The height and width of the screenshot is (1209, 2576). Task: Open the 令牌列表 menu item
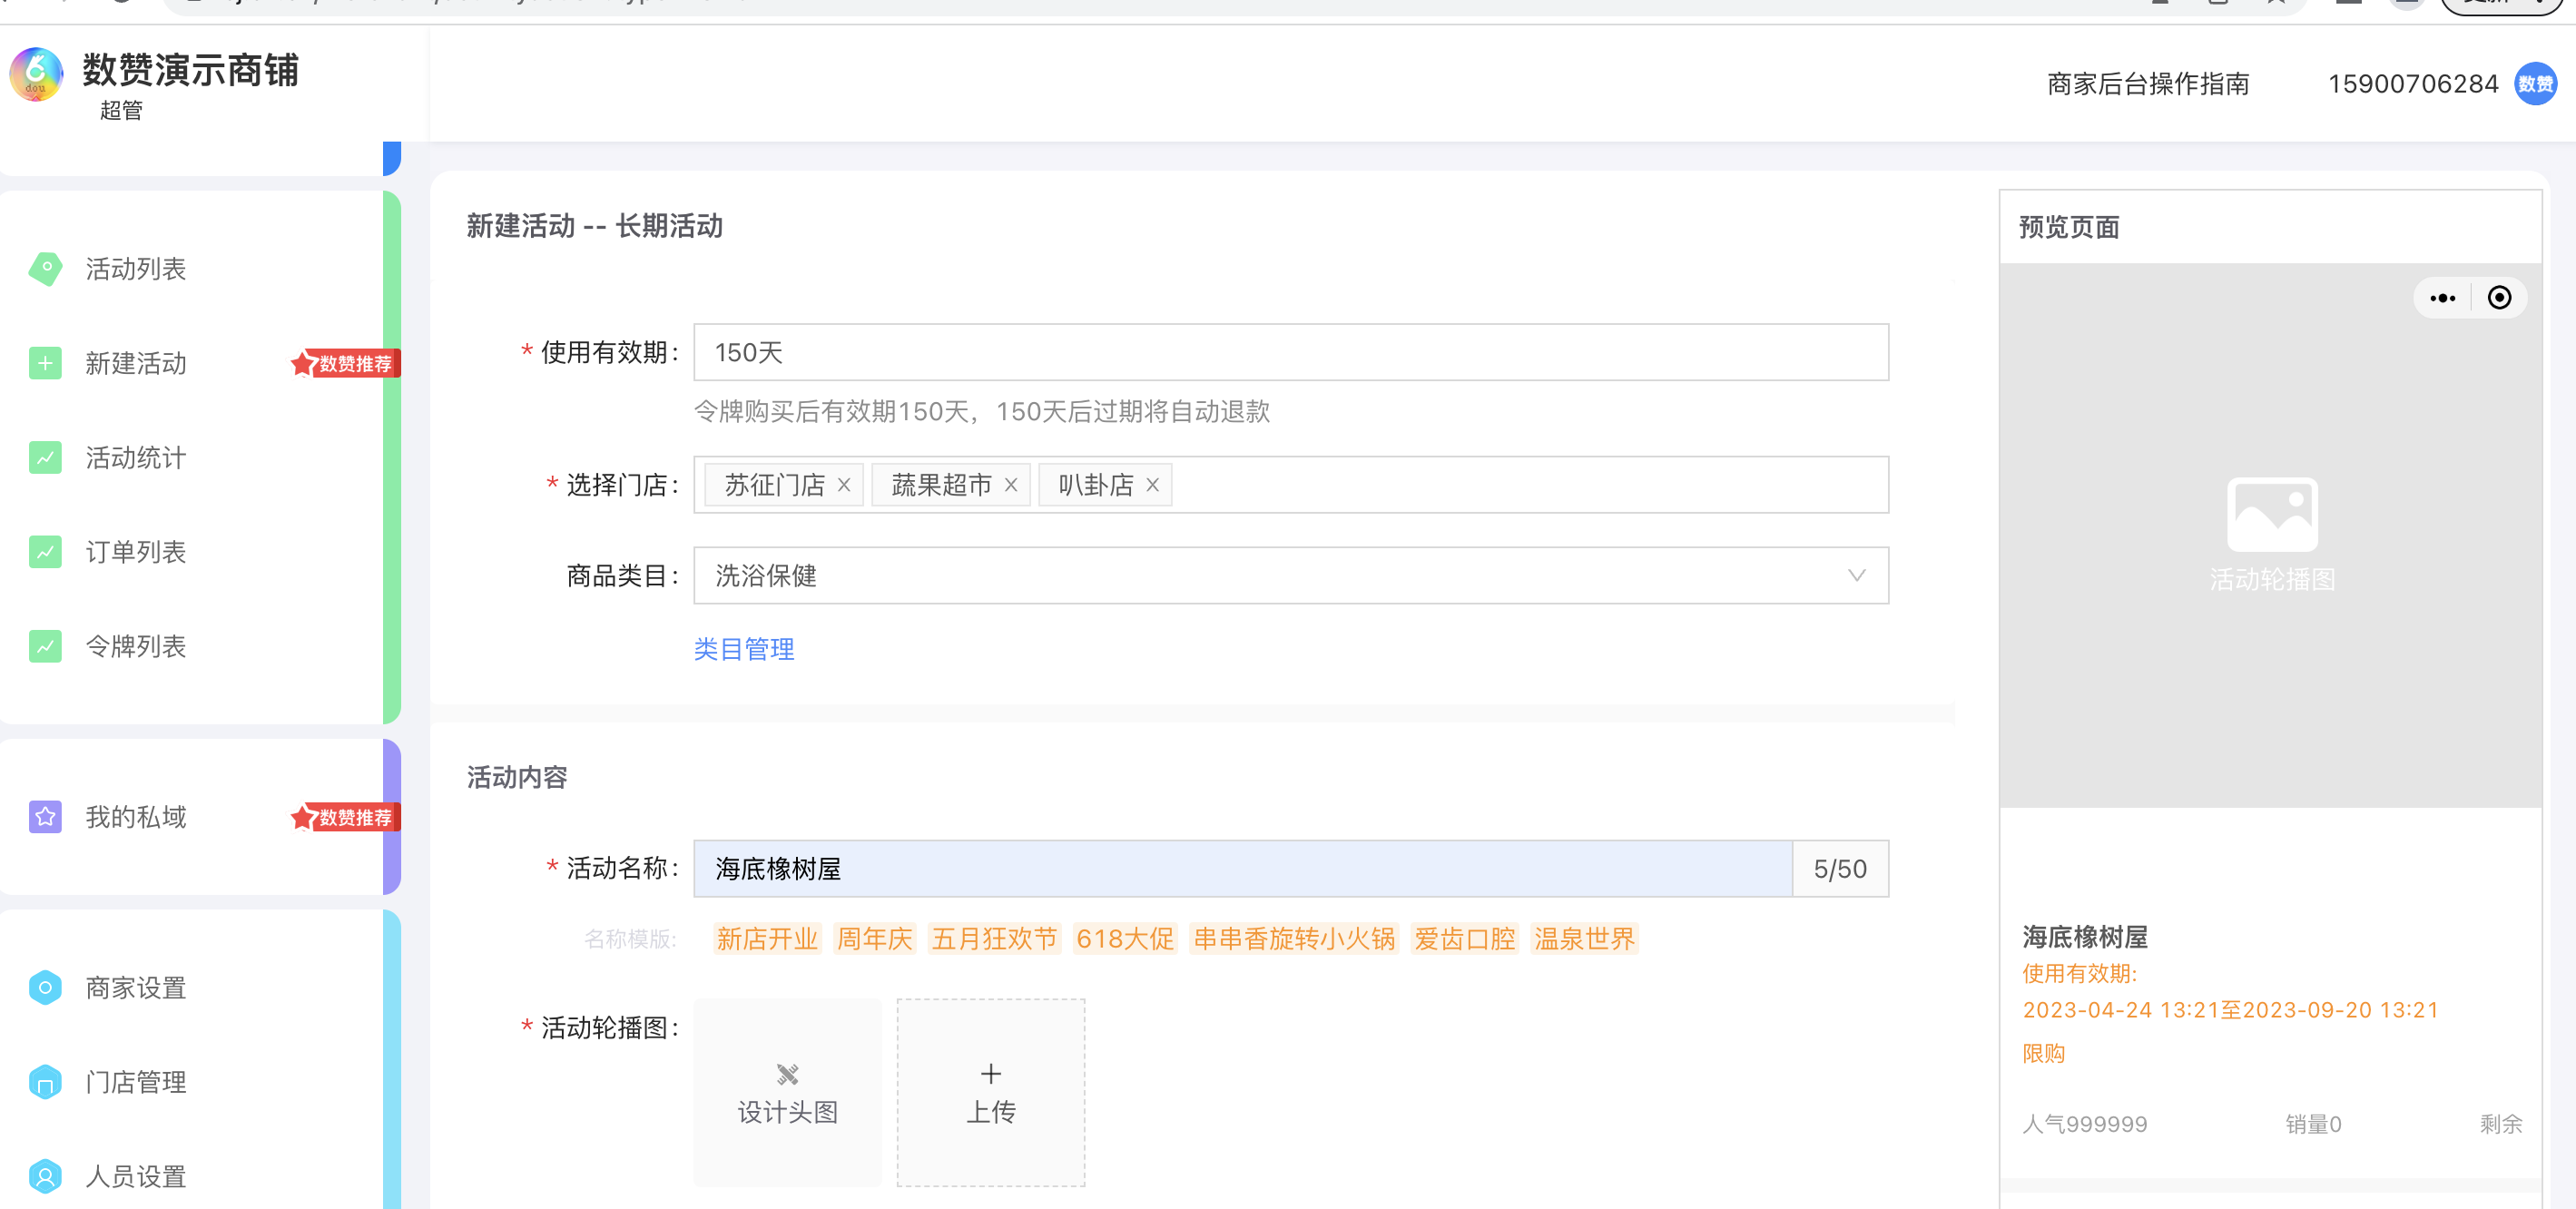click(x=135, y=646)
